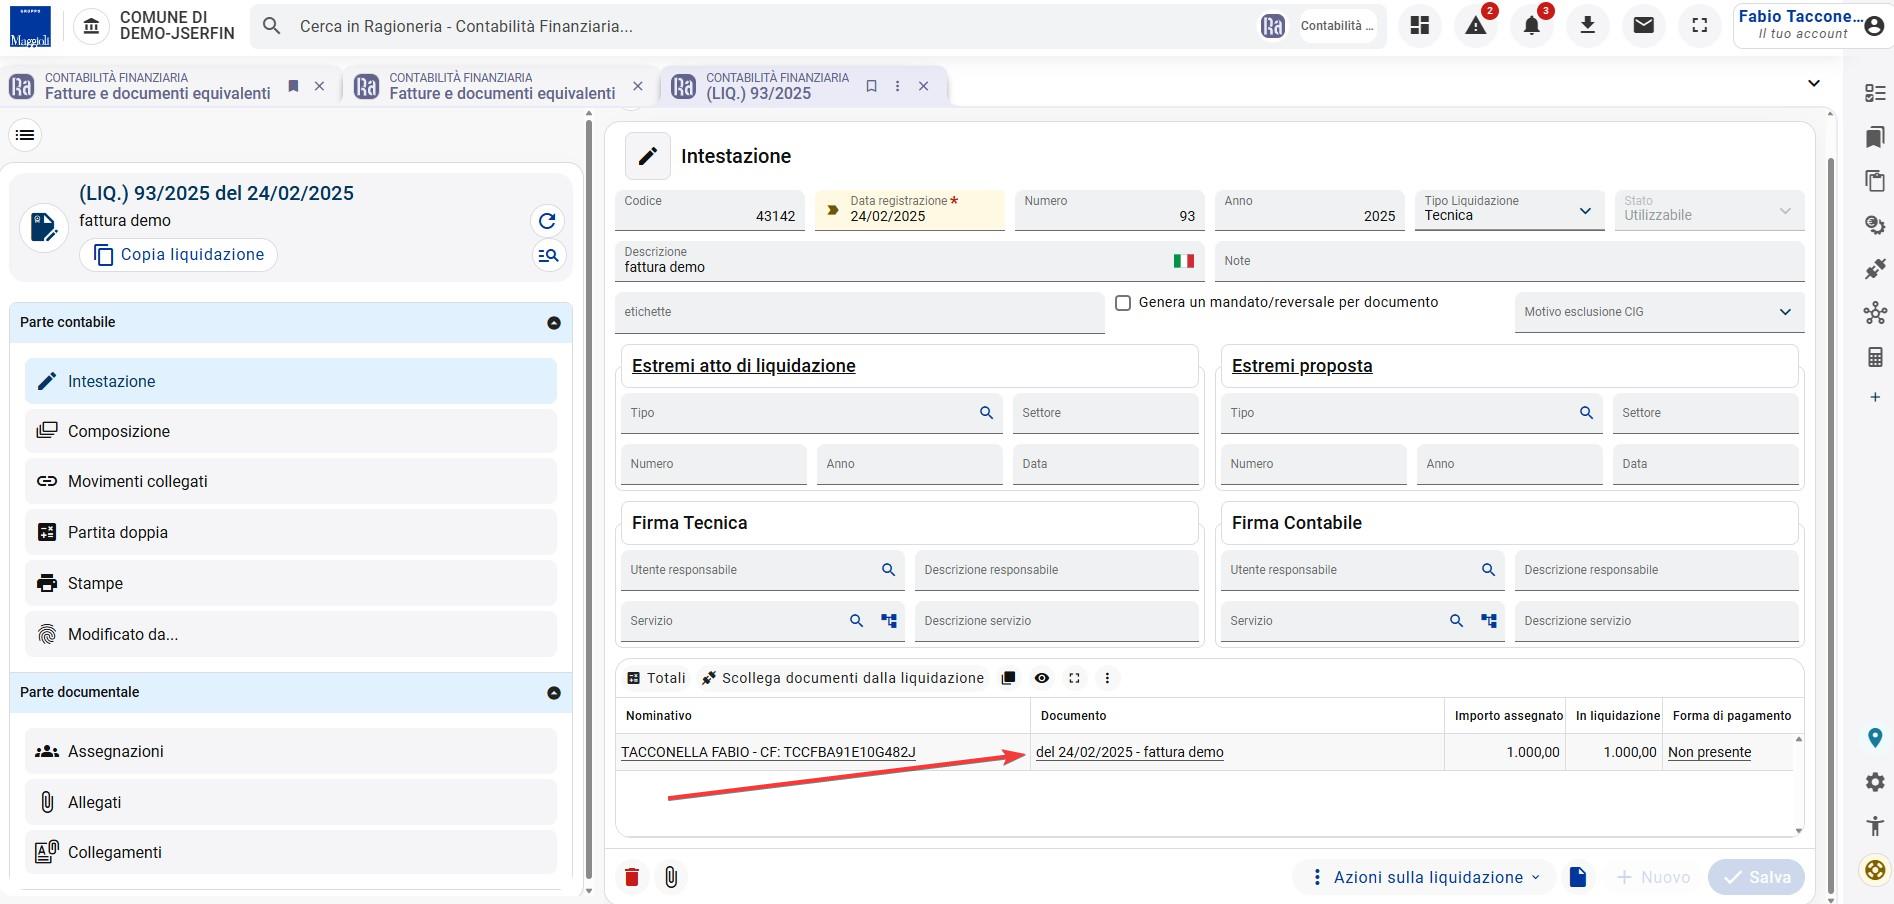The width and height of the screenshot is (1894, 904).
Task: Open the mail envelope icon
Action: coord(1643,26)
